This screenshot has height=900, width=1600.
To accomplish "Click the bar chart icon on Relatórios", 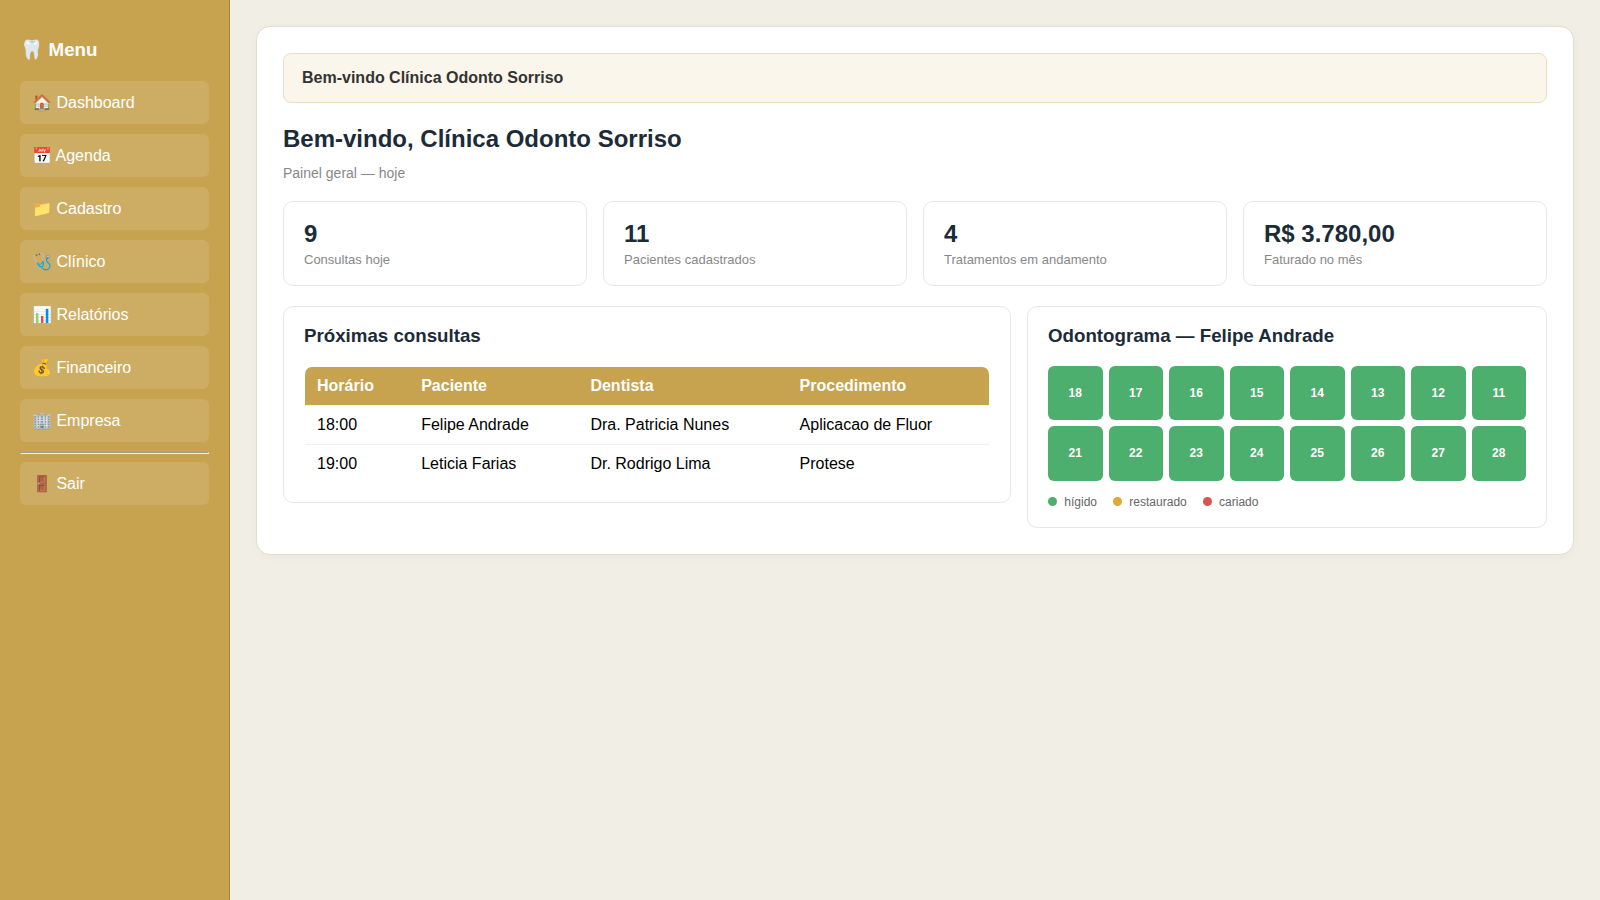I will (42, 315).
